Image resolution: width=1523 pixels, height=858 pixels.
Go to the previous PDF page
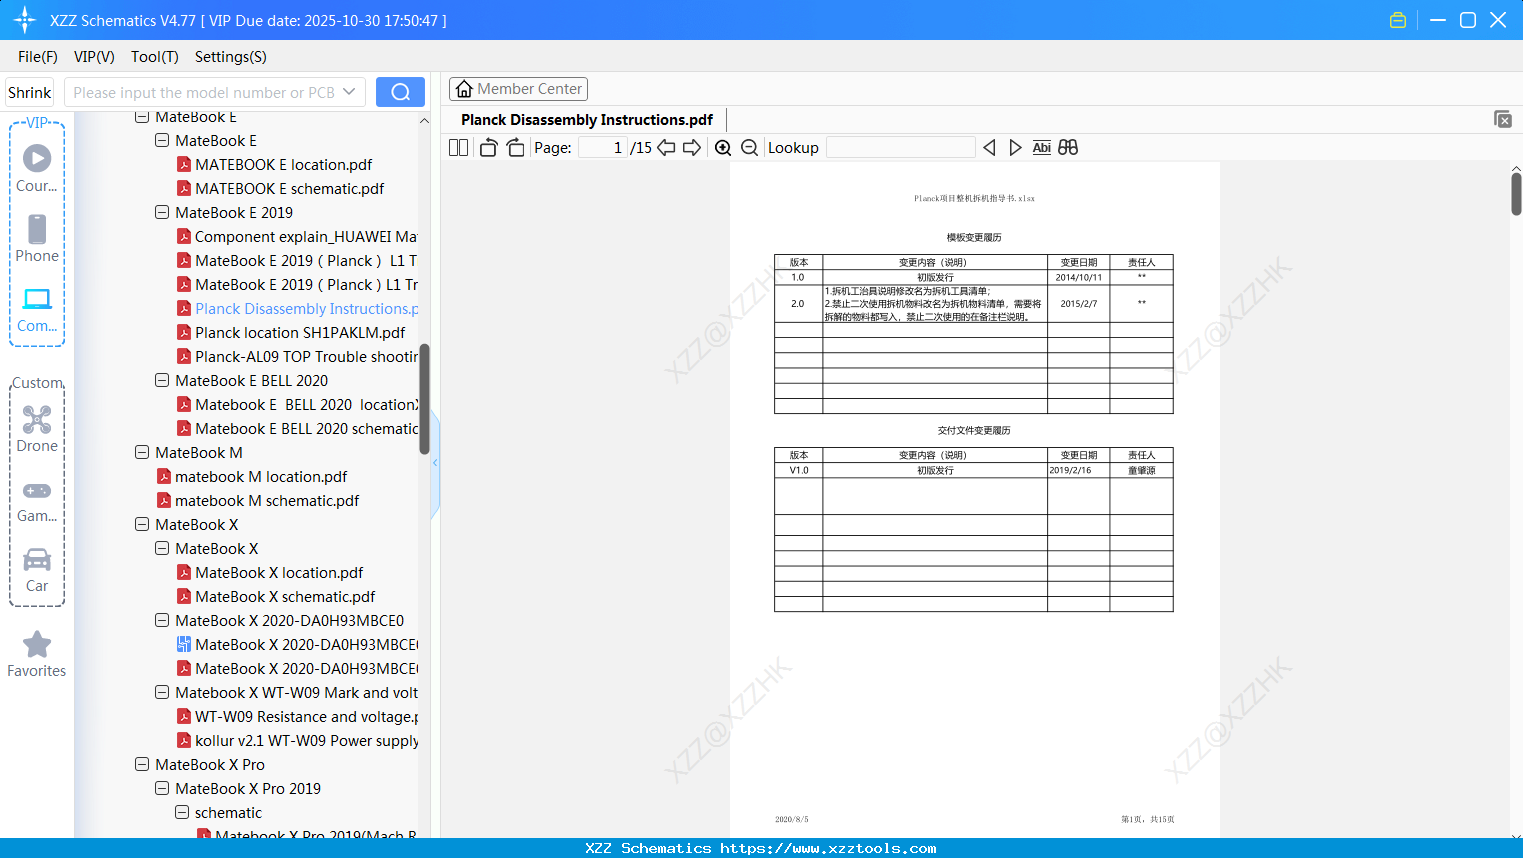pyautogui.click(x=666, y=148)
